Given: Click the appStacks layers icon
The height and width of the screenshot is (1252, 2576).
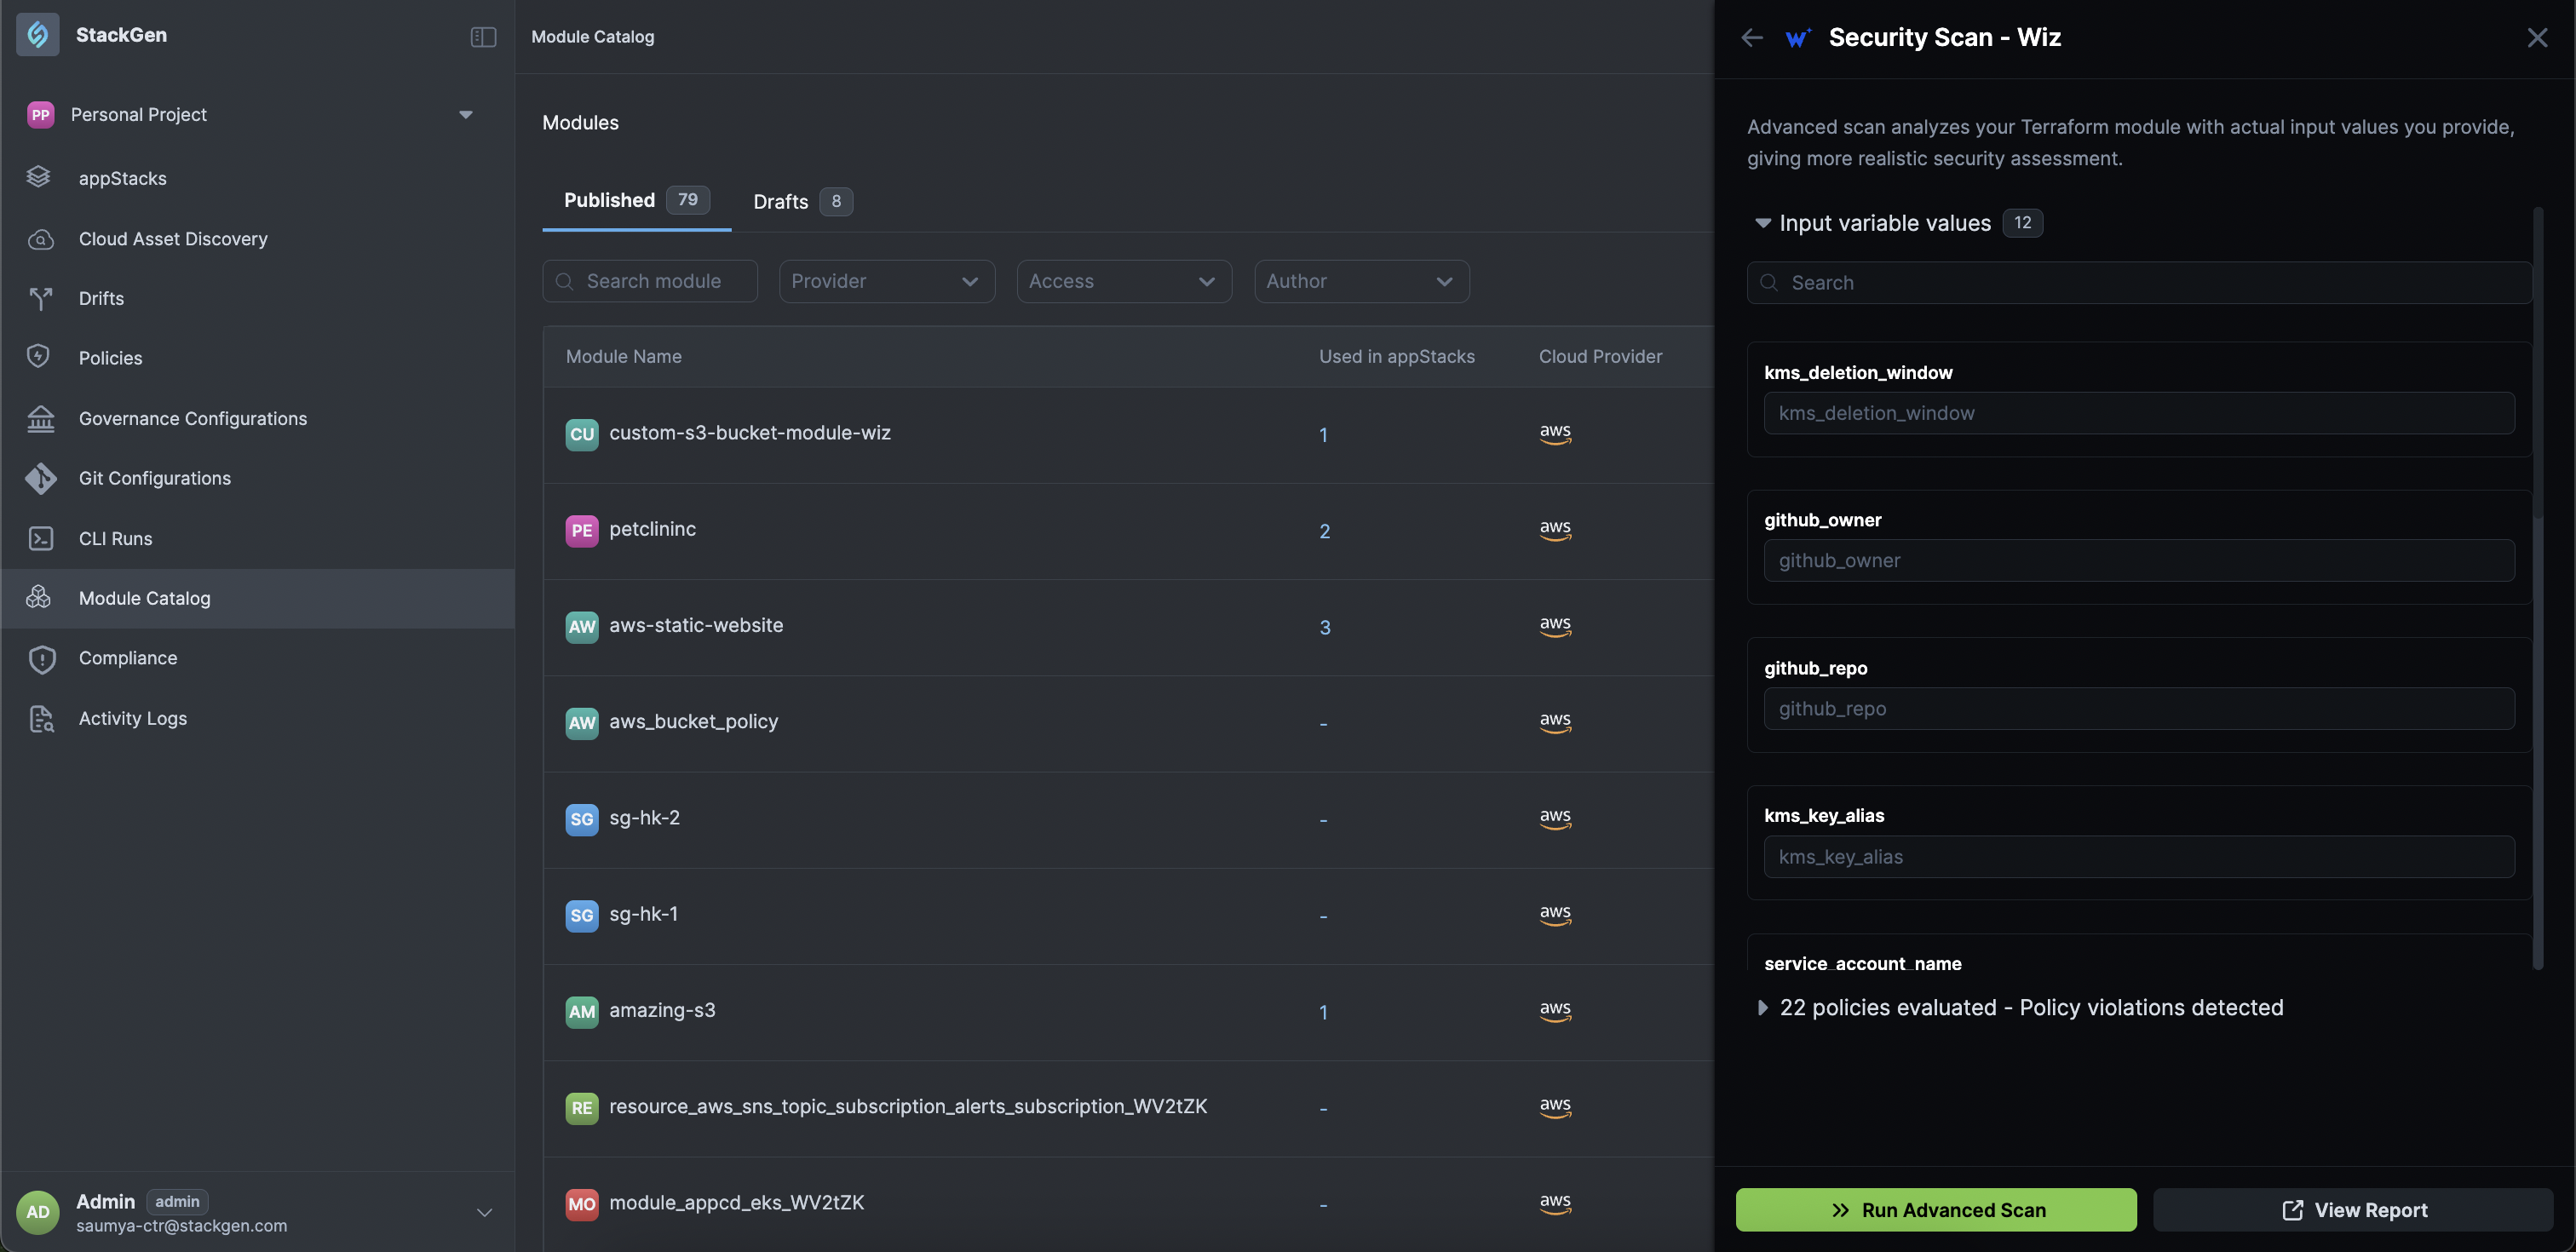Looking at the screenshot, I should coord(39,177).
